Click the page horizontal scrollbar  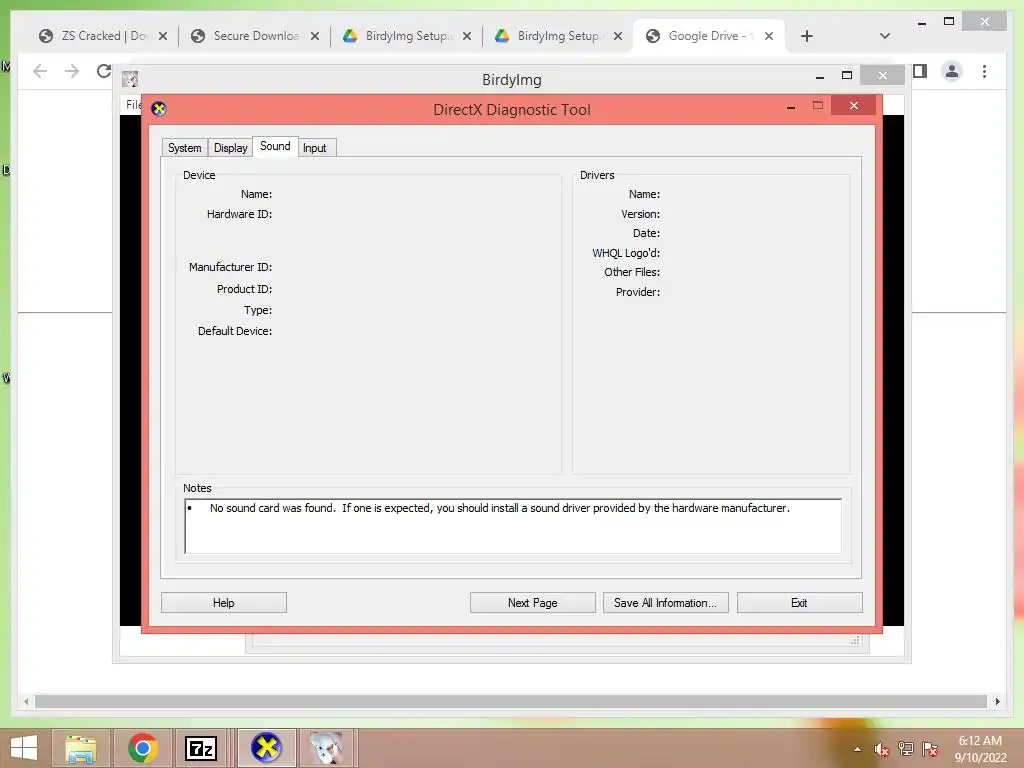tap(511, 701)
